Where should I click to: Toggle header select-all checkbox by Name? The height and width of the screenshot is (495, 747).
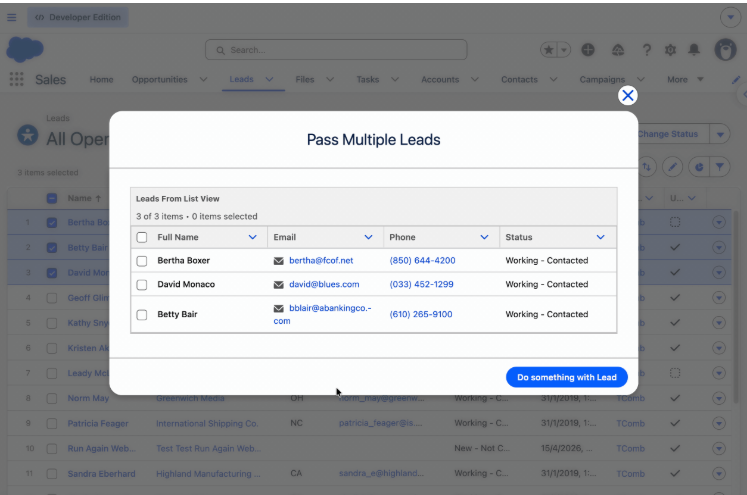52,199
